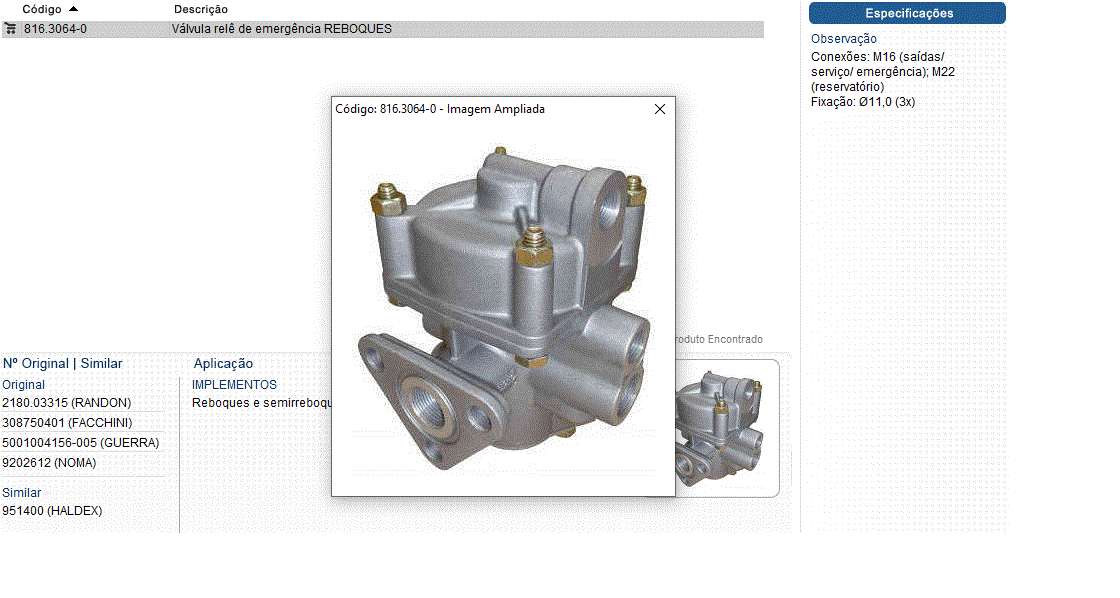Click the cart icon beside code 816.3064-0
The width and height of the screenshot is (1120, 598).
tap(10, 29)
